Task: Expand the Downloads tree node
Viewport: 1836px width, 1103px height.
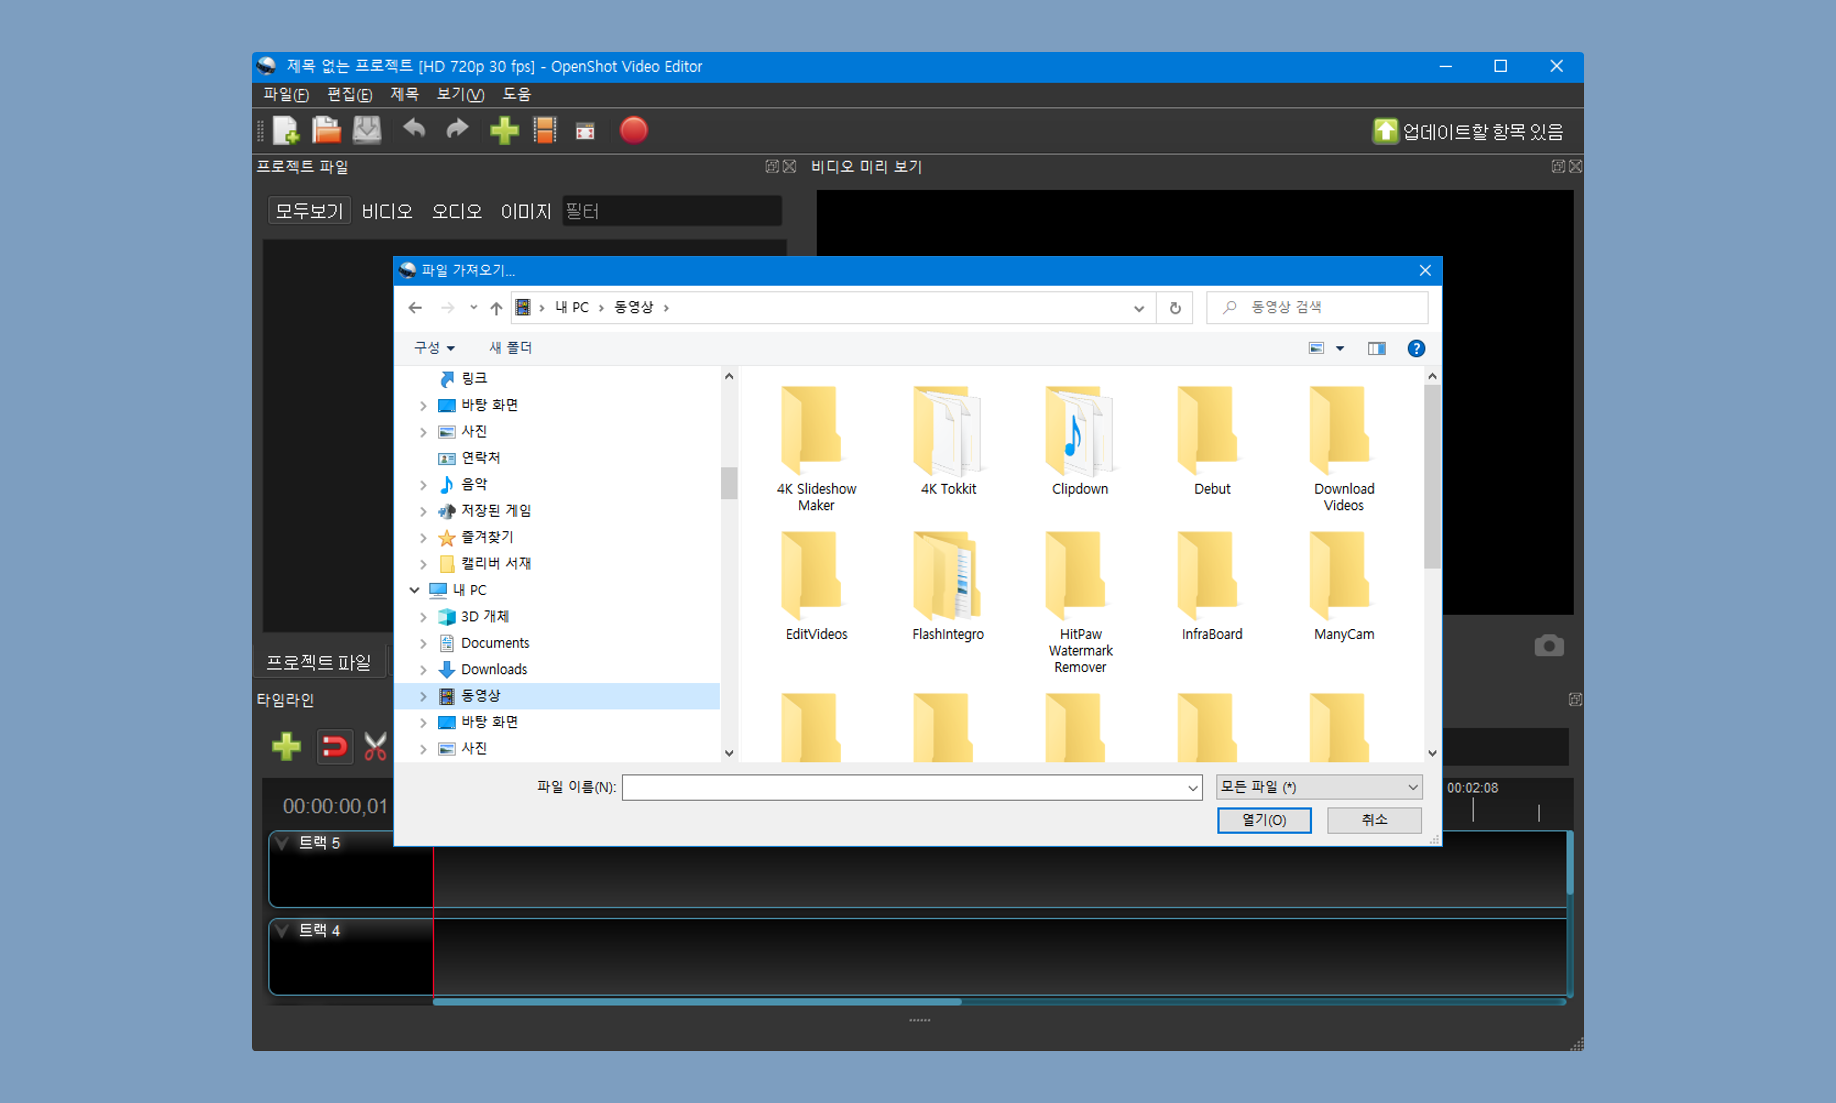Action: pyautogui.click(x=423, y=670)
